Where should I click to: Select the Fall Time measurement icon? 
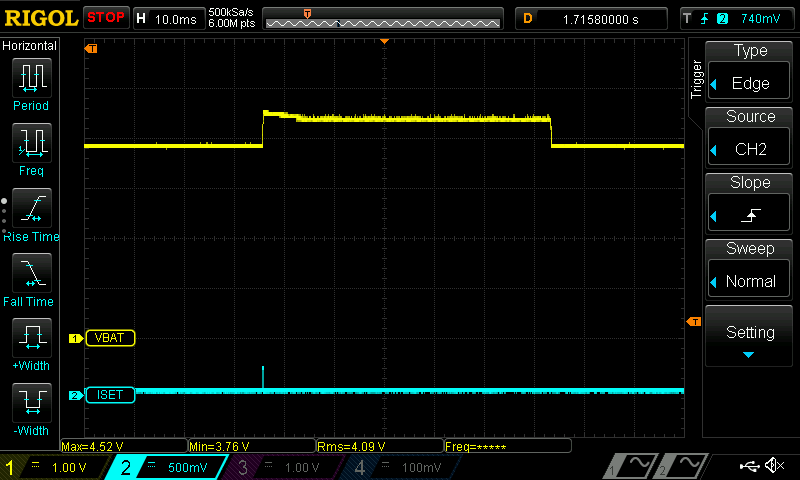click(32, 273)
